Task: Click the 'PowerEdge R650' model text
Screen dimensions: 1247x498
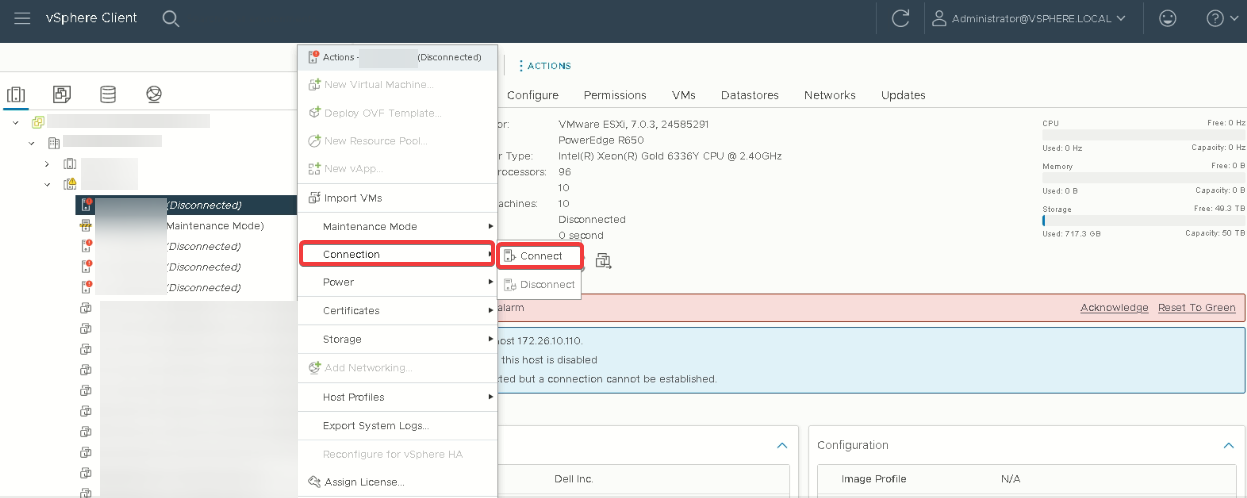Action: coord(599,140)
